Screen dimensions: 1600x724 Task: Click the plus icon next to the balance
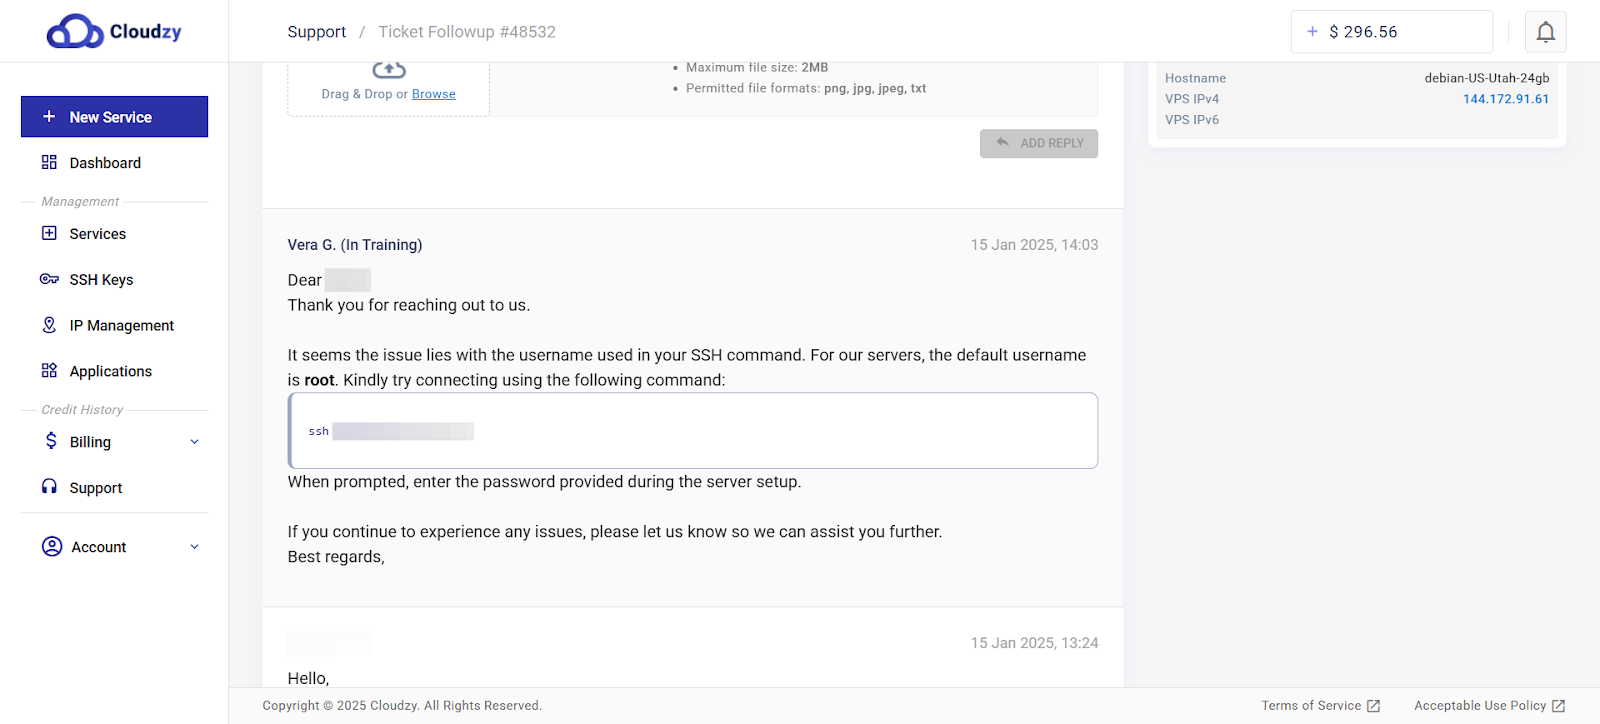coord(1311,31)
